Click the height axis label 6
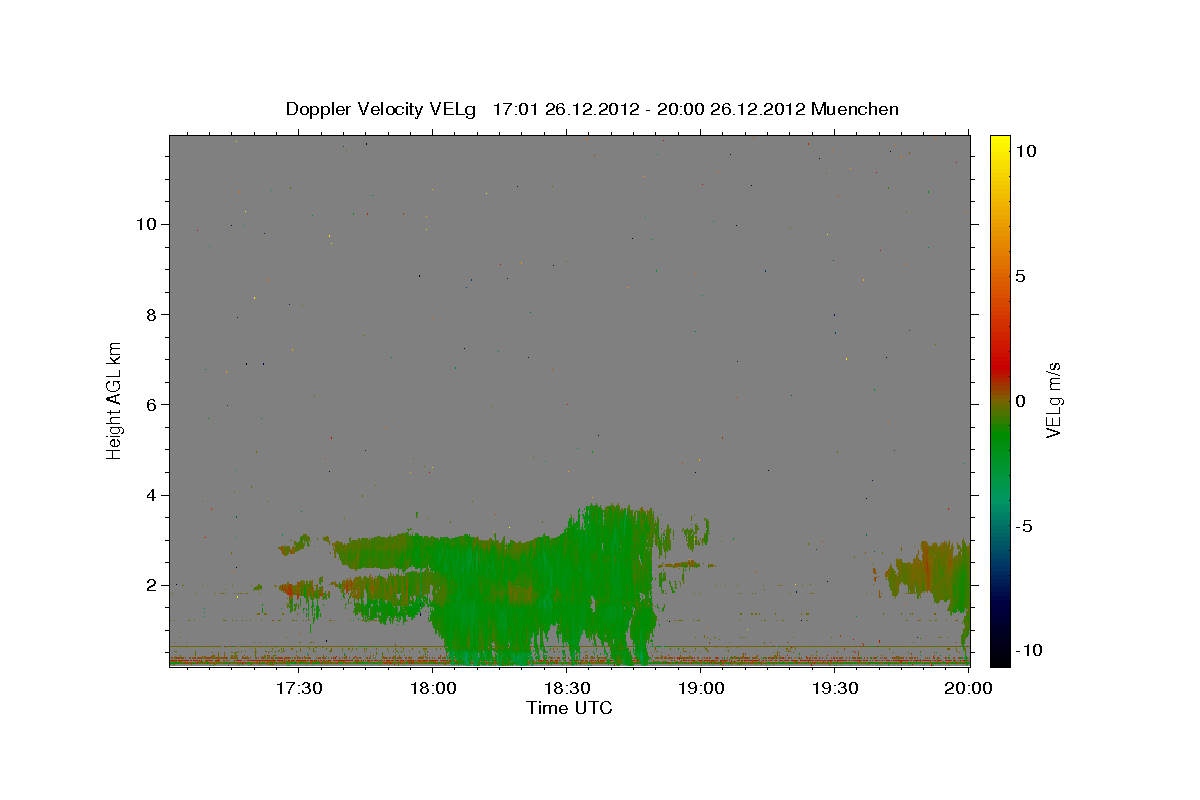This screenshot has width=1200, height=800. [x=150, y=404]
